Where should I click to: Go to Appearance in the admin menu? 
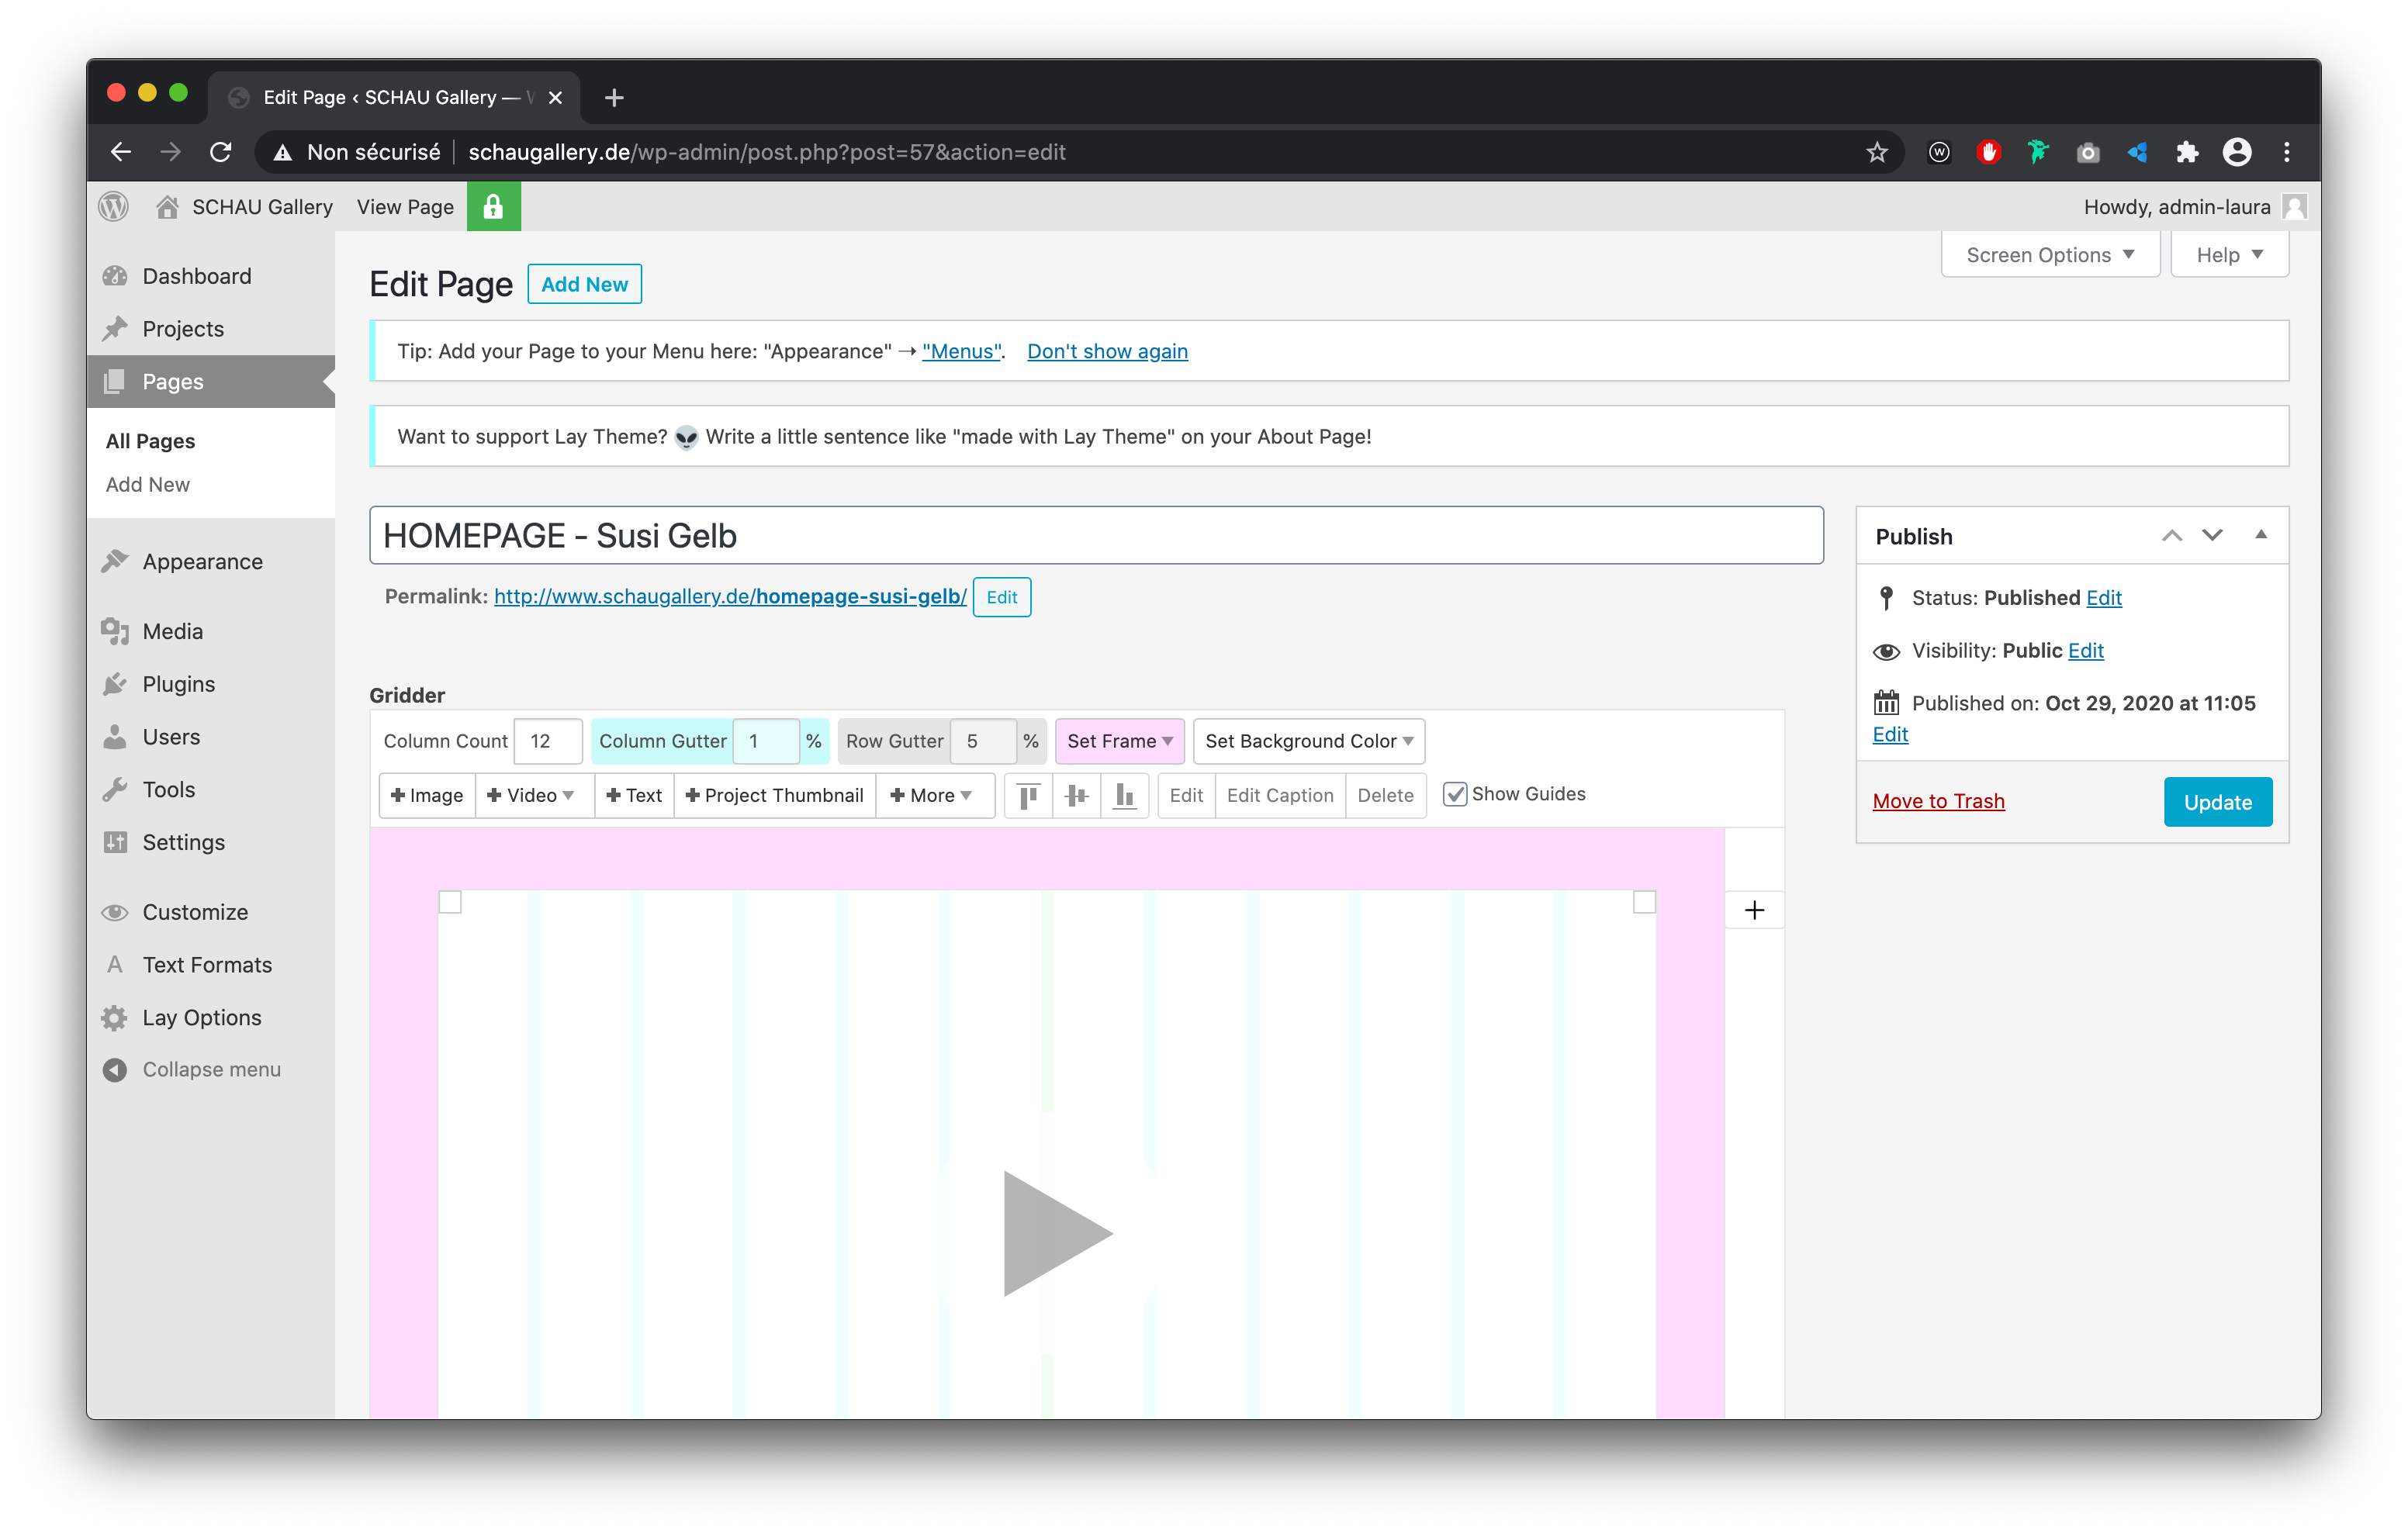click(202, 561)
